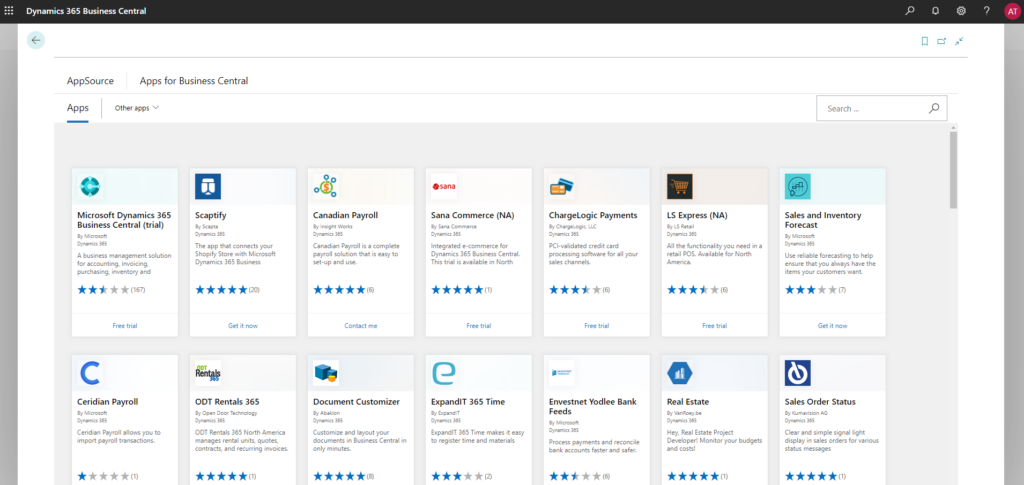Select the Apps tab
The width and height of the screenshot is (1024, 485).
coord(78,108)
